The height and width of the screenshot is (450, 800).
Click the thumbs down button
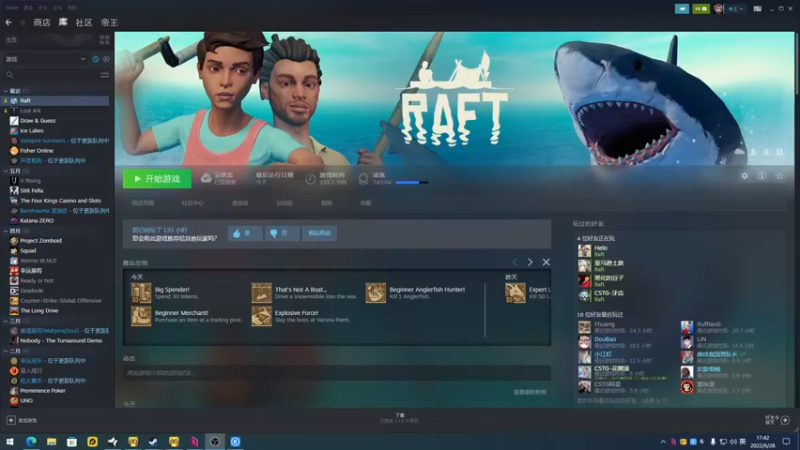coord(282,233)
